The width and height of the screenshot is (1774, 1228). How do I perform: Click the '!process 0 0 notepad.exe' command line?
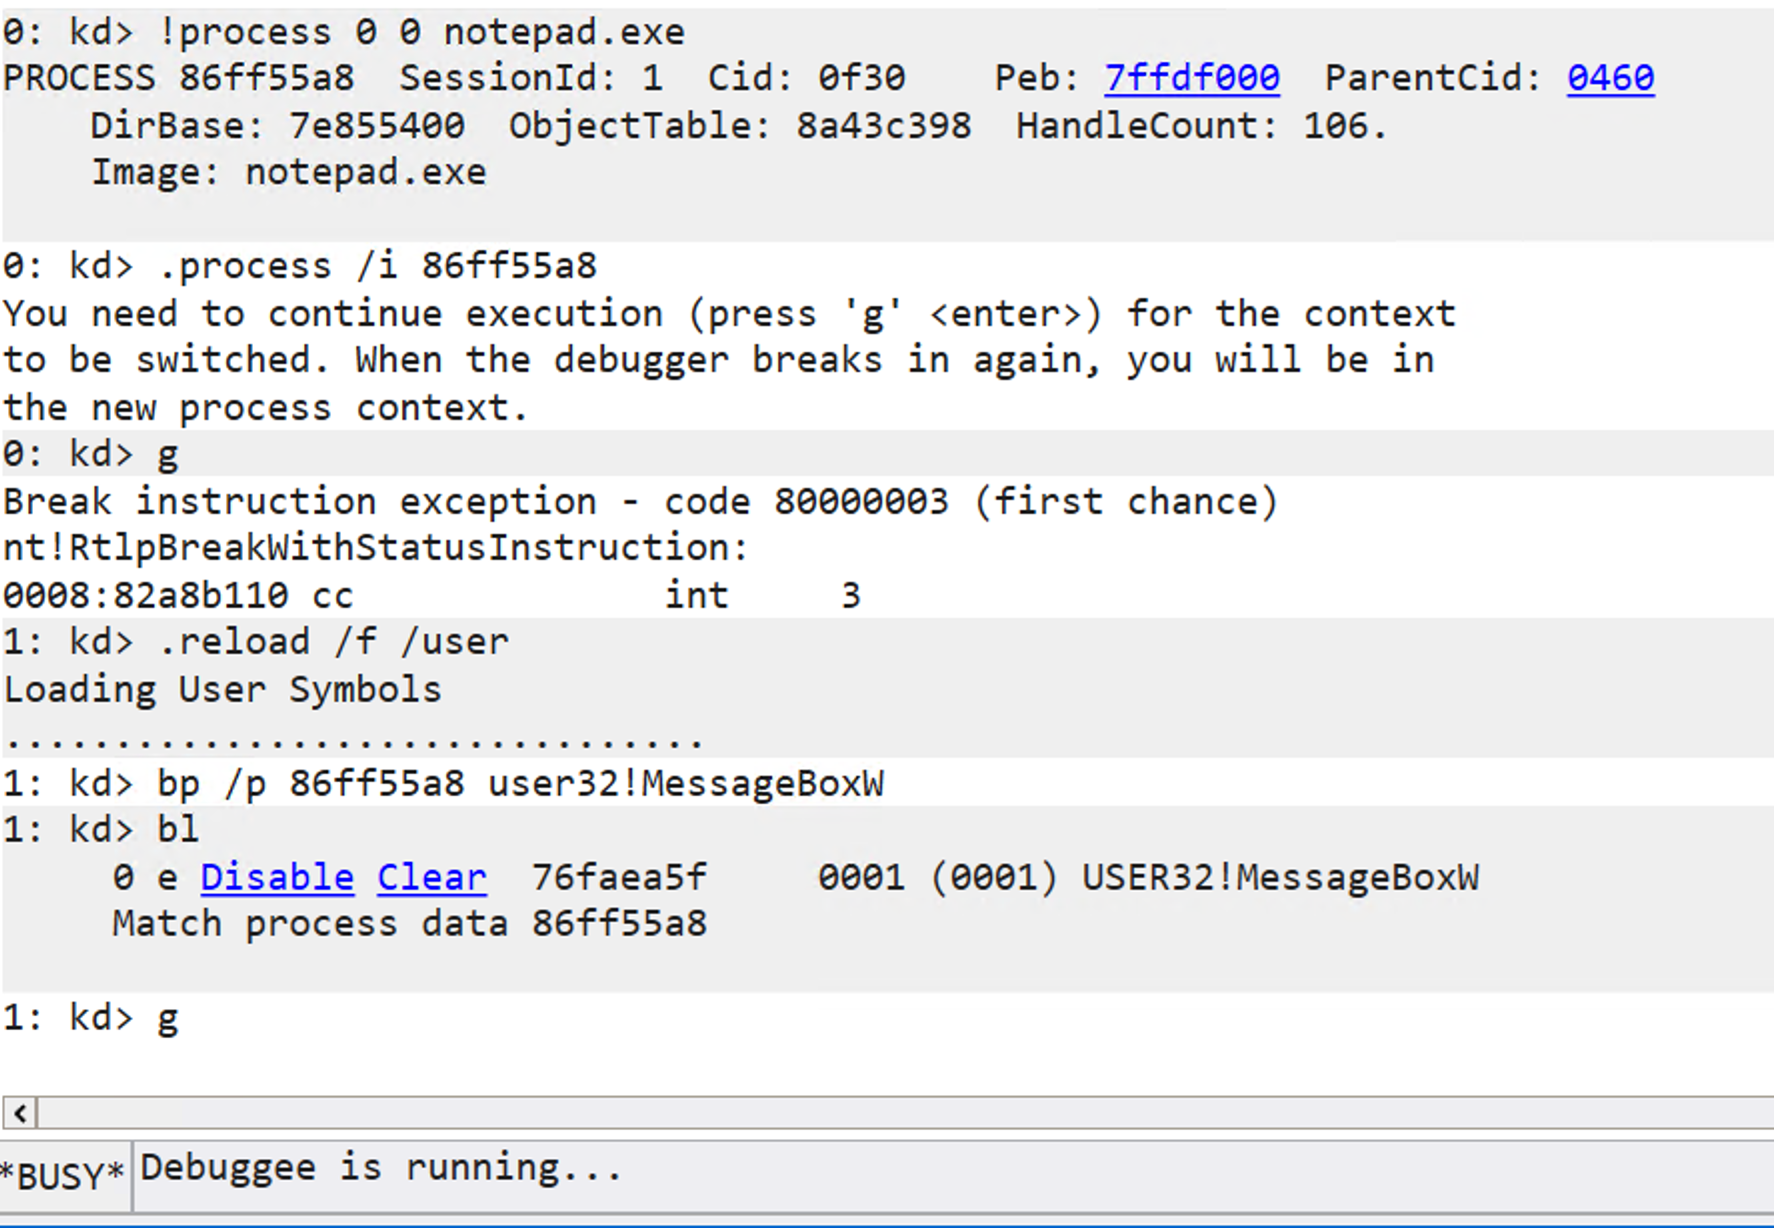[420, 32]
